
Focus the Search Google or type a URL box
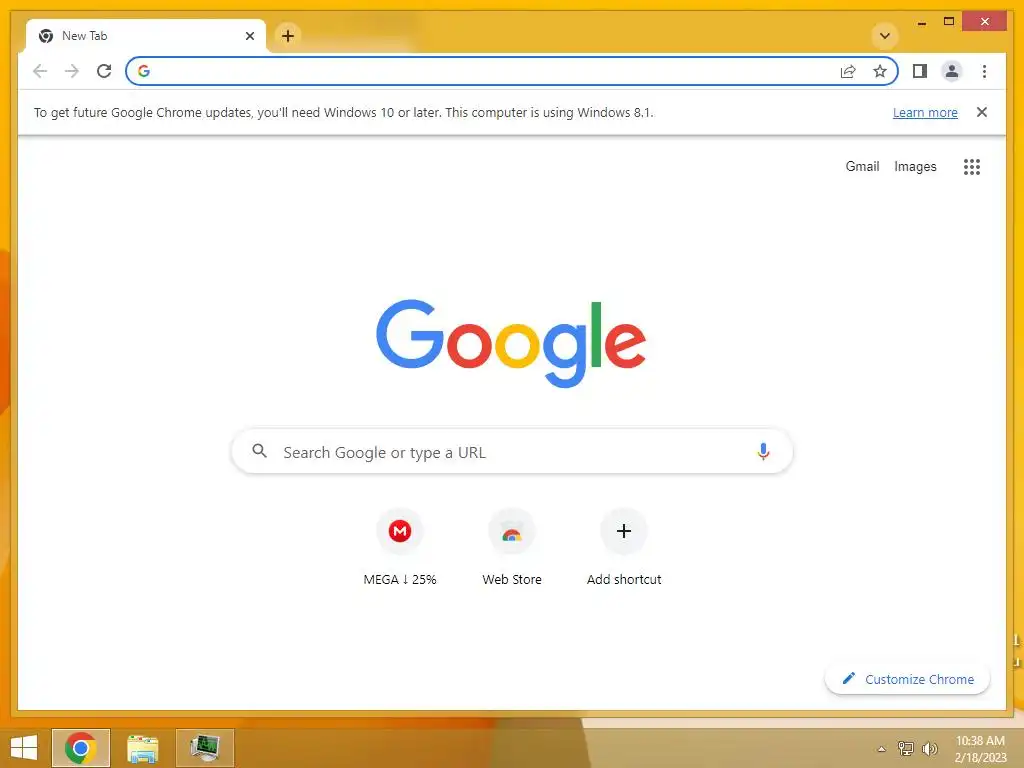pyautogui.click(x=512, y=452)
